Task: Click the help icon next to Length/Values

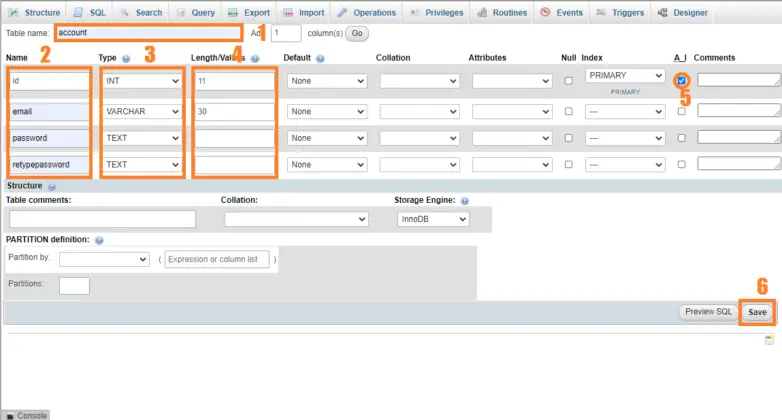Action: (255, 58)
